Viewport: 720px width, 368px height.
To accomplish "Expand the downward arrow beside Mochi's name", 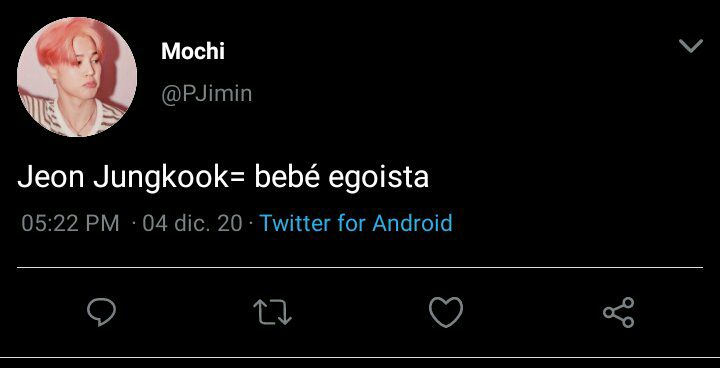I will pos(691,46).
